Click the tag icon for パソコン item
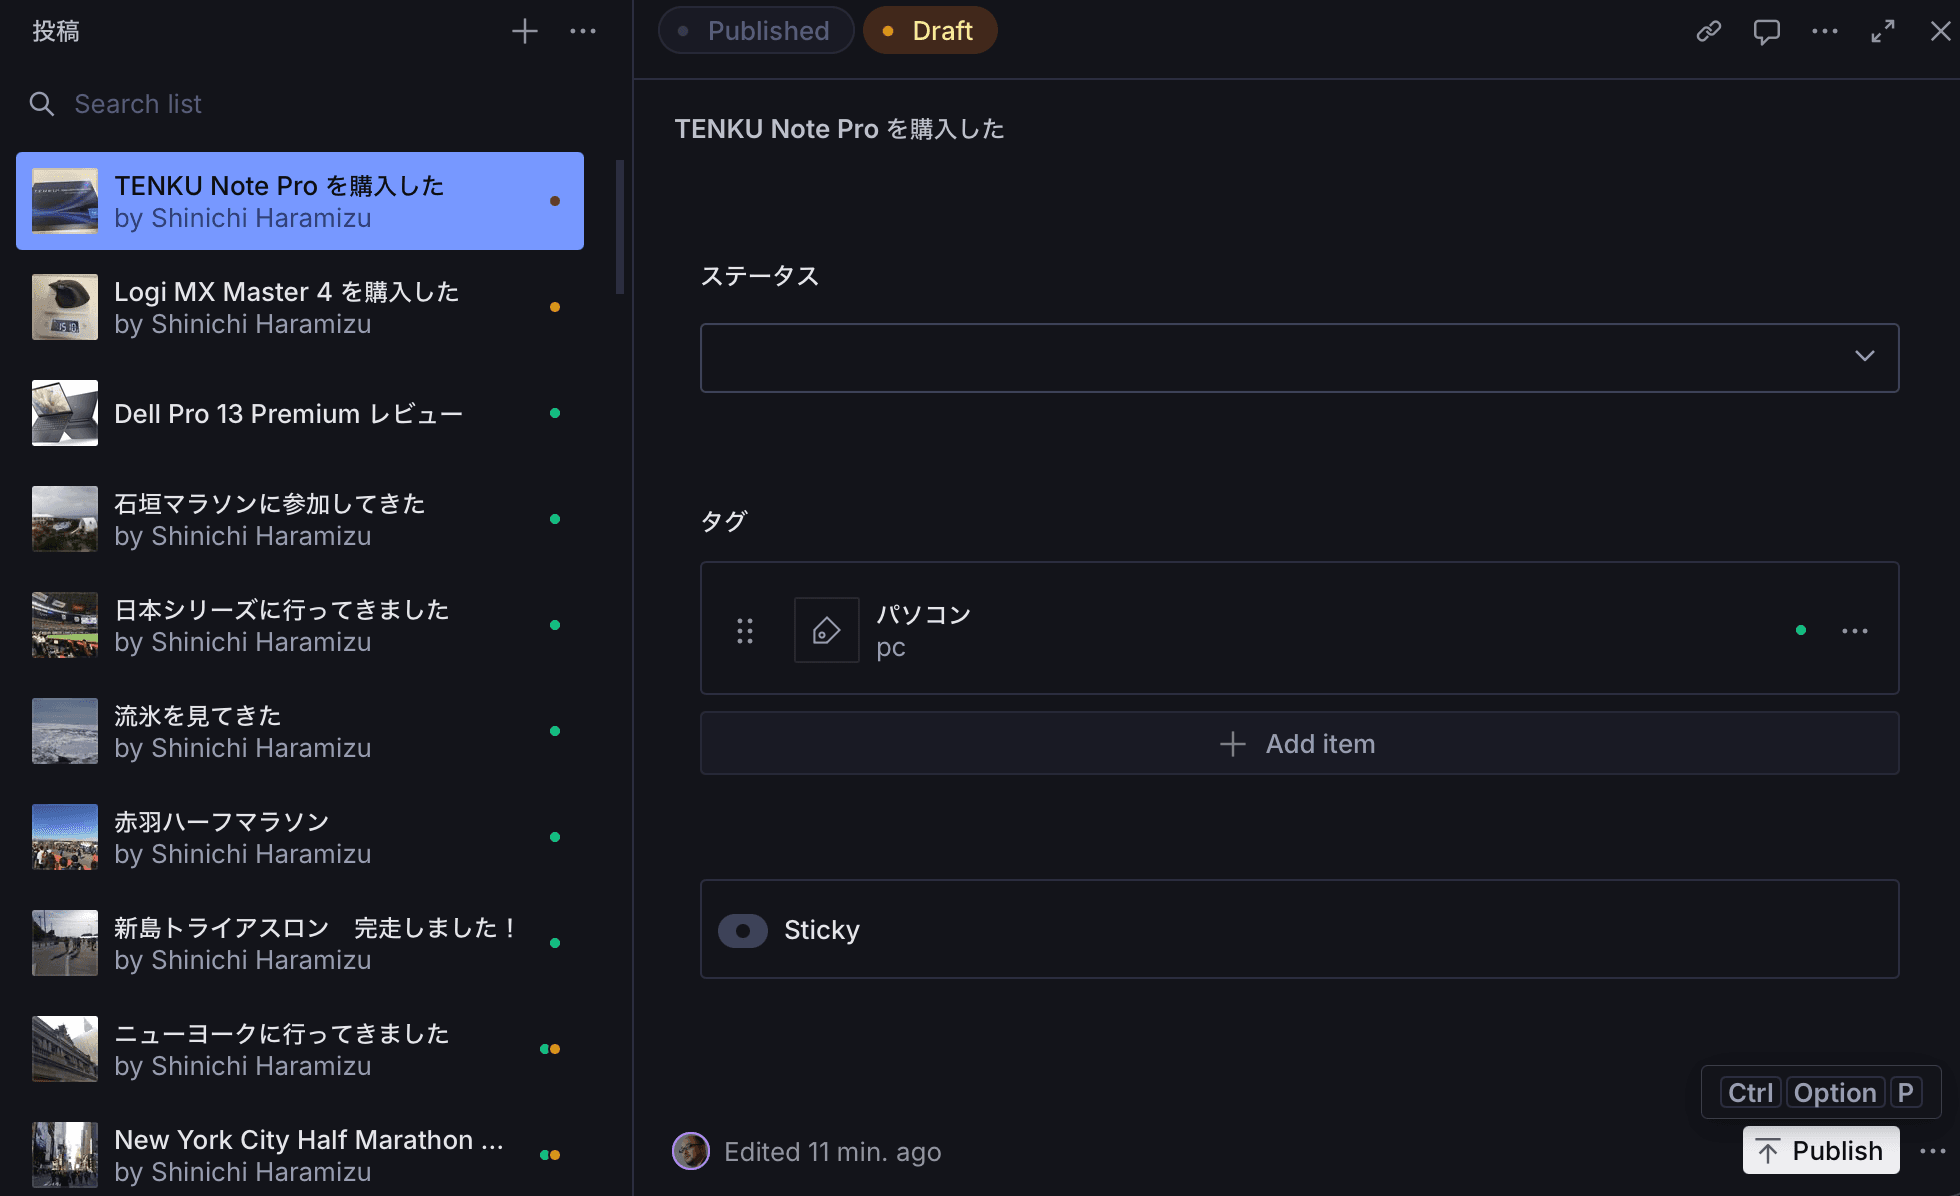The image size is (1960, 1196). (x=826, y=630)
